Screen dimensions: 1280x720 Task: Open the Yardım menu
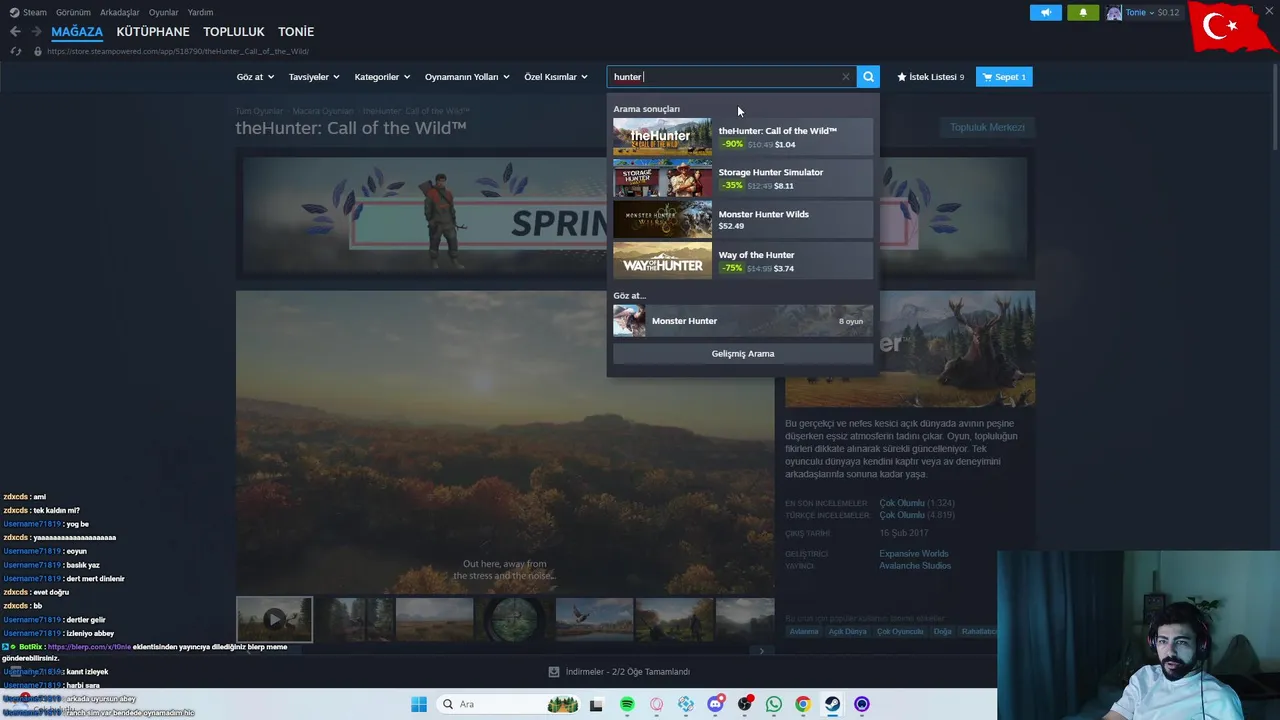point(200,12)
